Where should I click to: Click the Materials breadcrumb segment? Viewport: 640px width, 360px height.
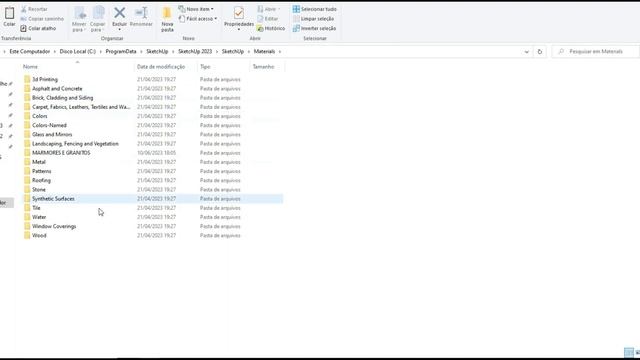click(x=264, y=51)
